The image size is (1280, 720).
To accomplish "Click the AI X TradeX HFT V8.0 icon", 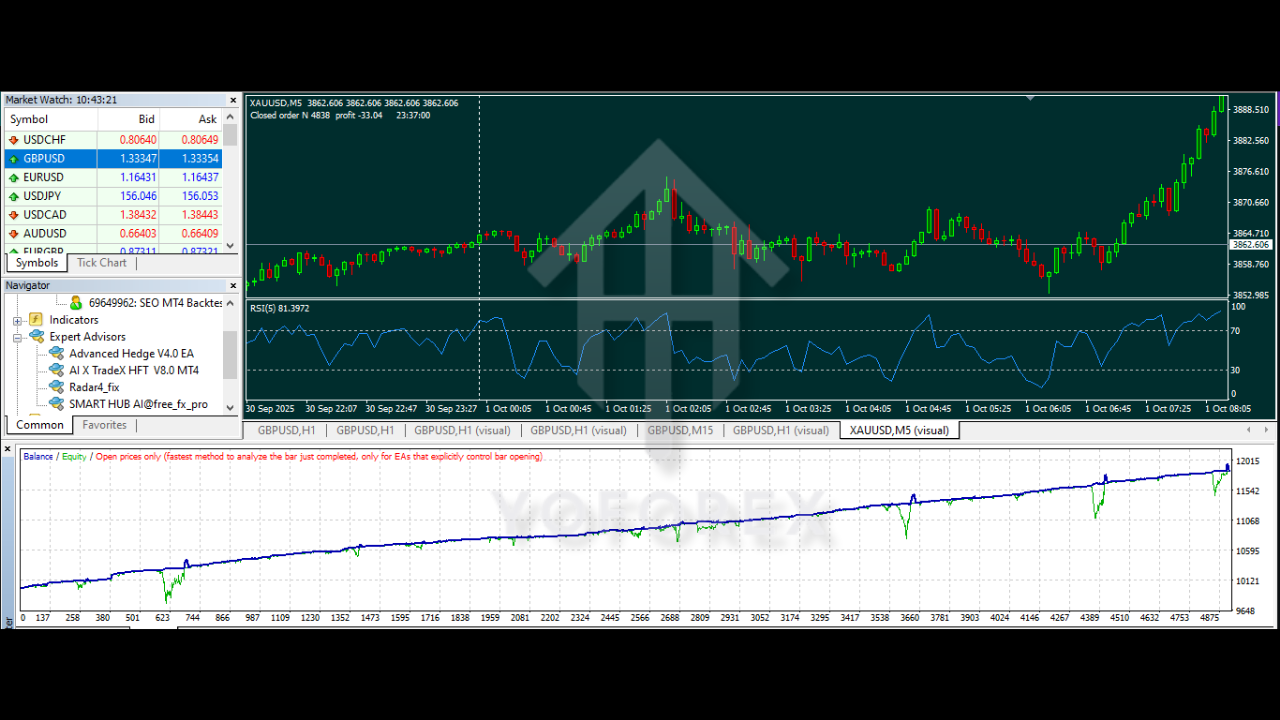I will click(57, 370).
